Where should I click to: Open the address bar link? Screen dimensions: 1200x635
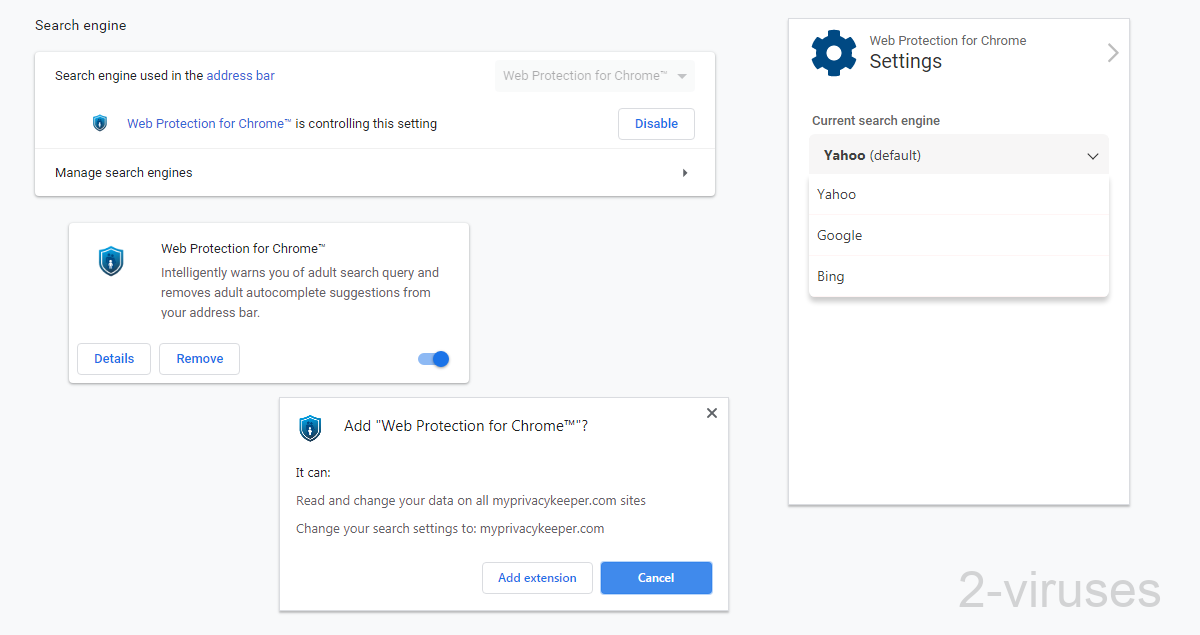[240, 75]
